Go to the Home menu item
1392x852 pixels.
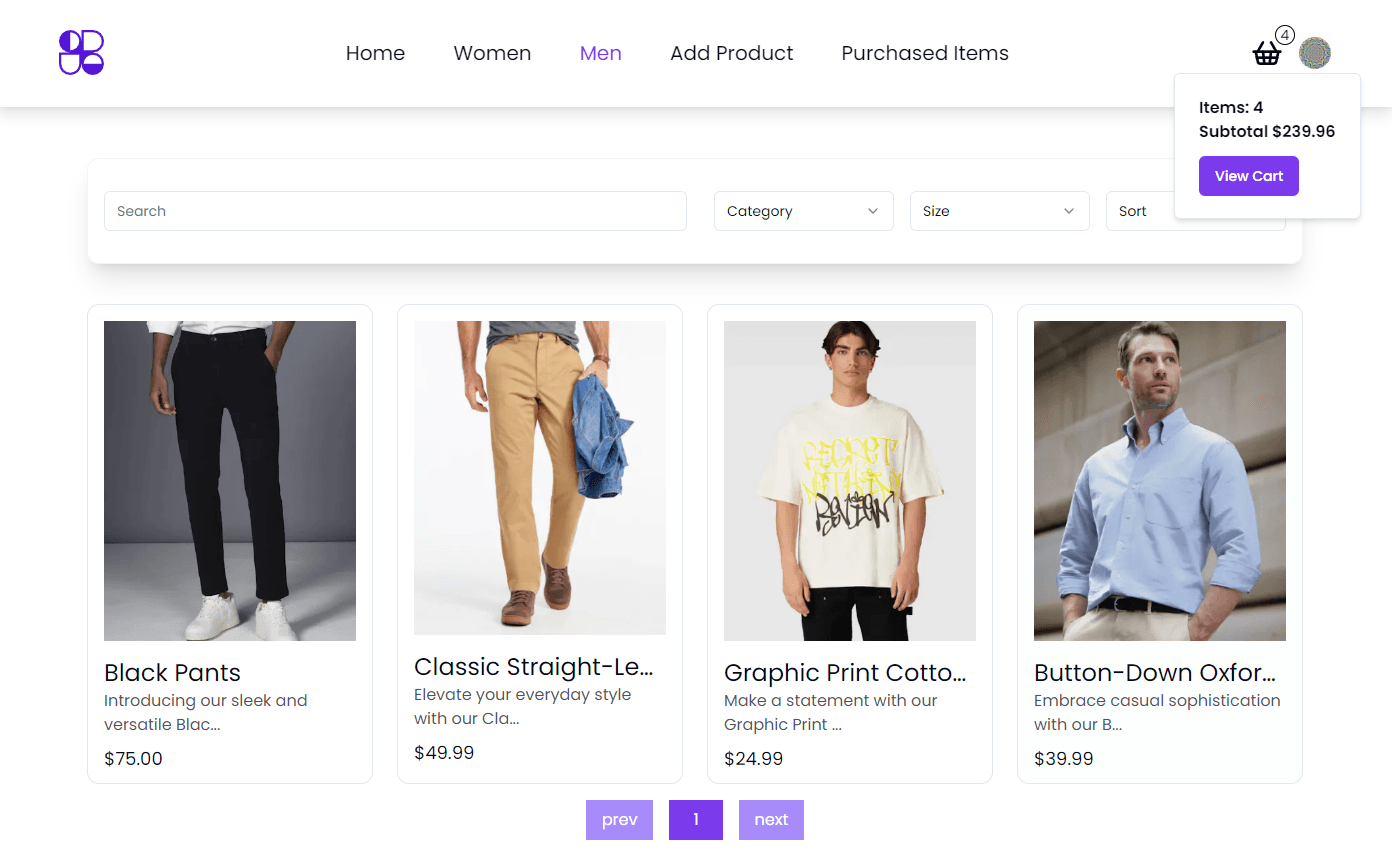pos(375,53)
